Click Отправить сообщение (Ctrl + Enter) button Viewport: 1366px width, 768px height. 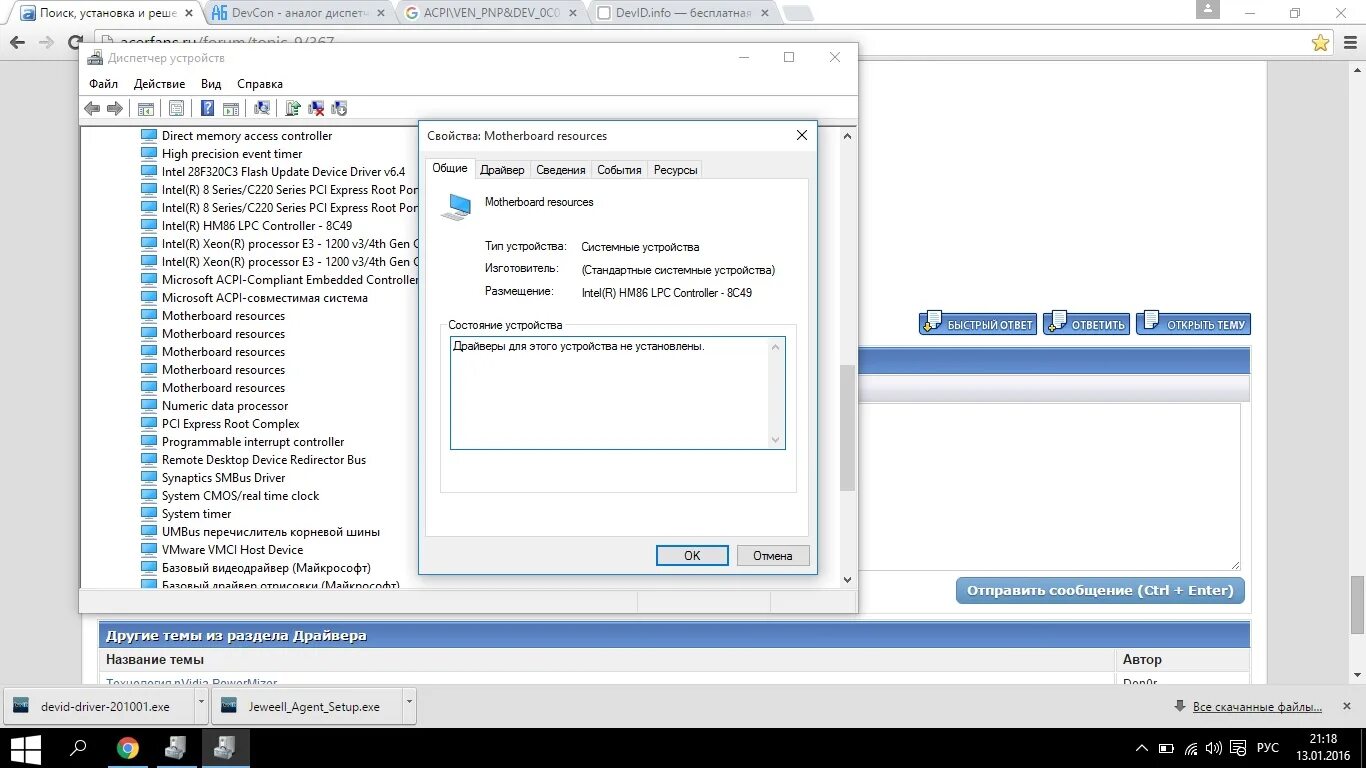[x=1100, y=590]
